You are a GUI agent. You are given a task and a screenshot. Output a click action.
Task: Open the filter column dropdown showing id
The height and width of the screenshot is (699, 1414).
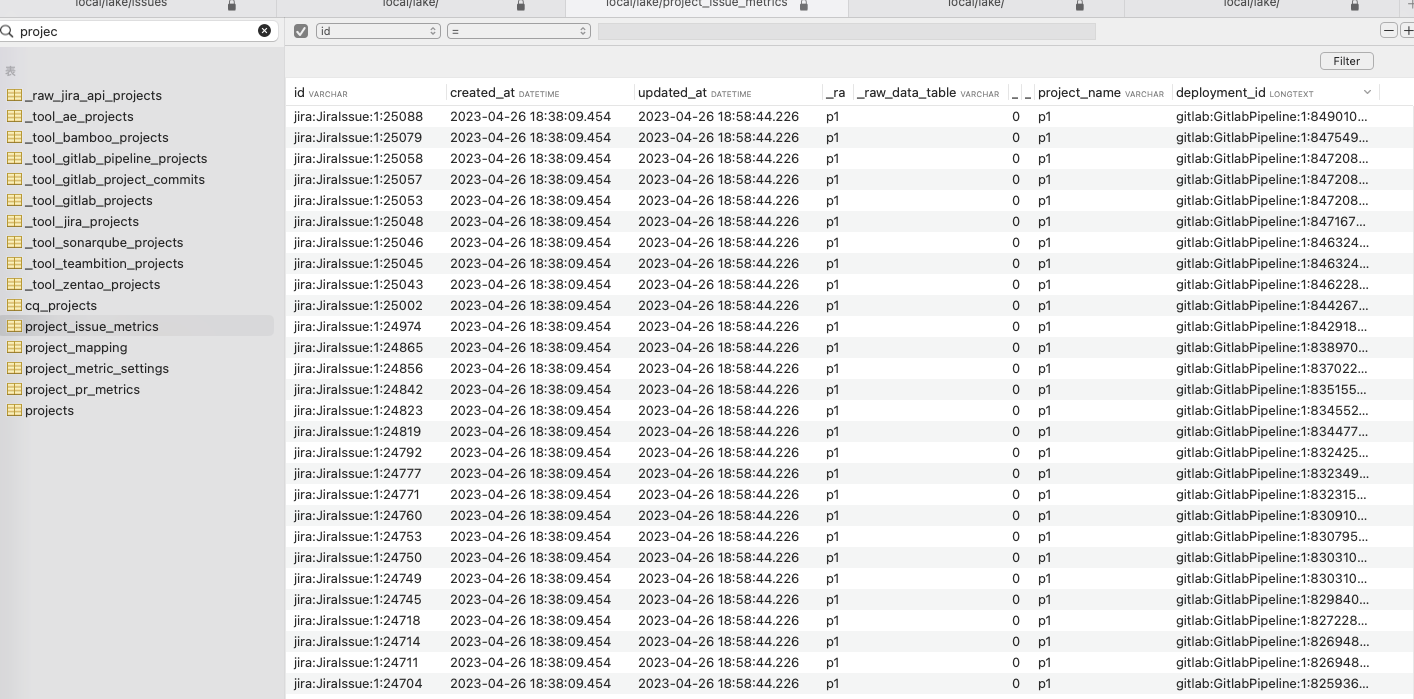(x=378, y=31)
